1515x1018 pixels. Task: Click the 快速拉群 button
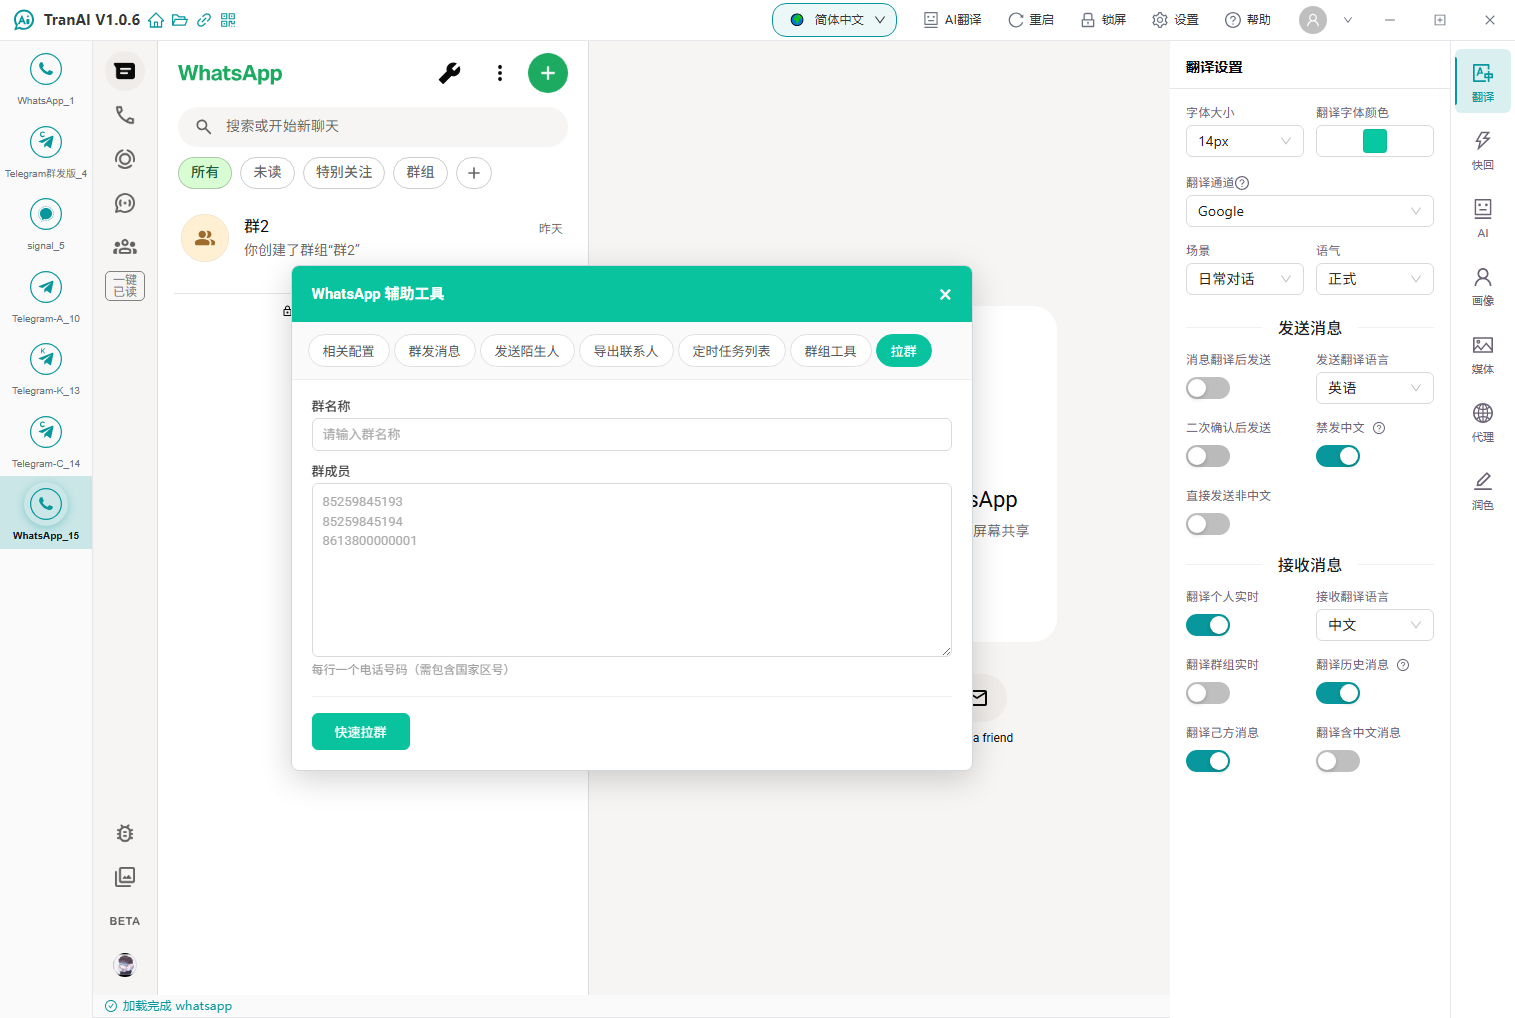click(361, 732)
